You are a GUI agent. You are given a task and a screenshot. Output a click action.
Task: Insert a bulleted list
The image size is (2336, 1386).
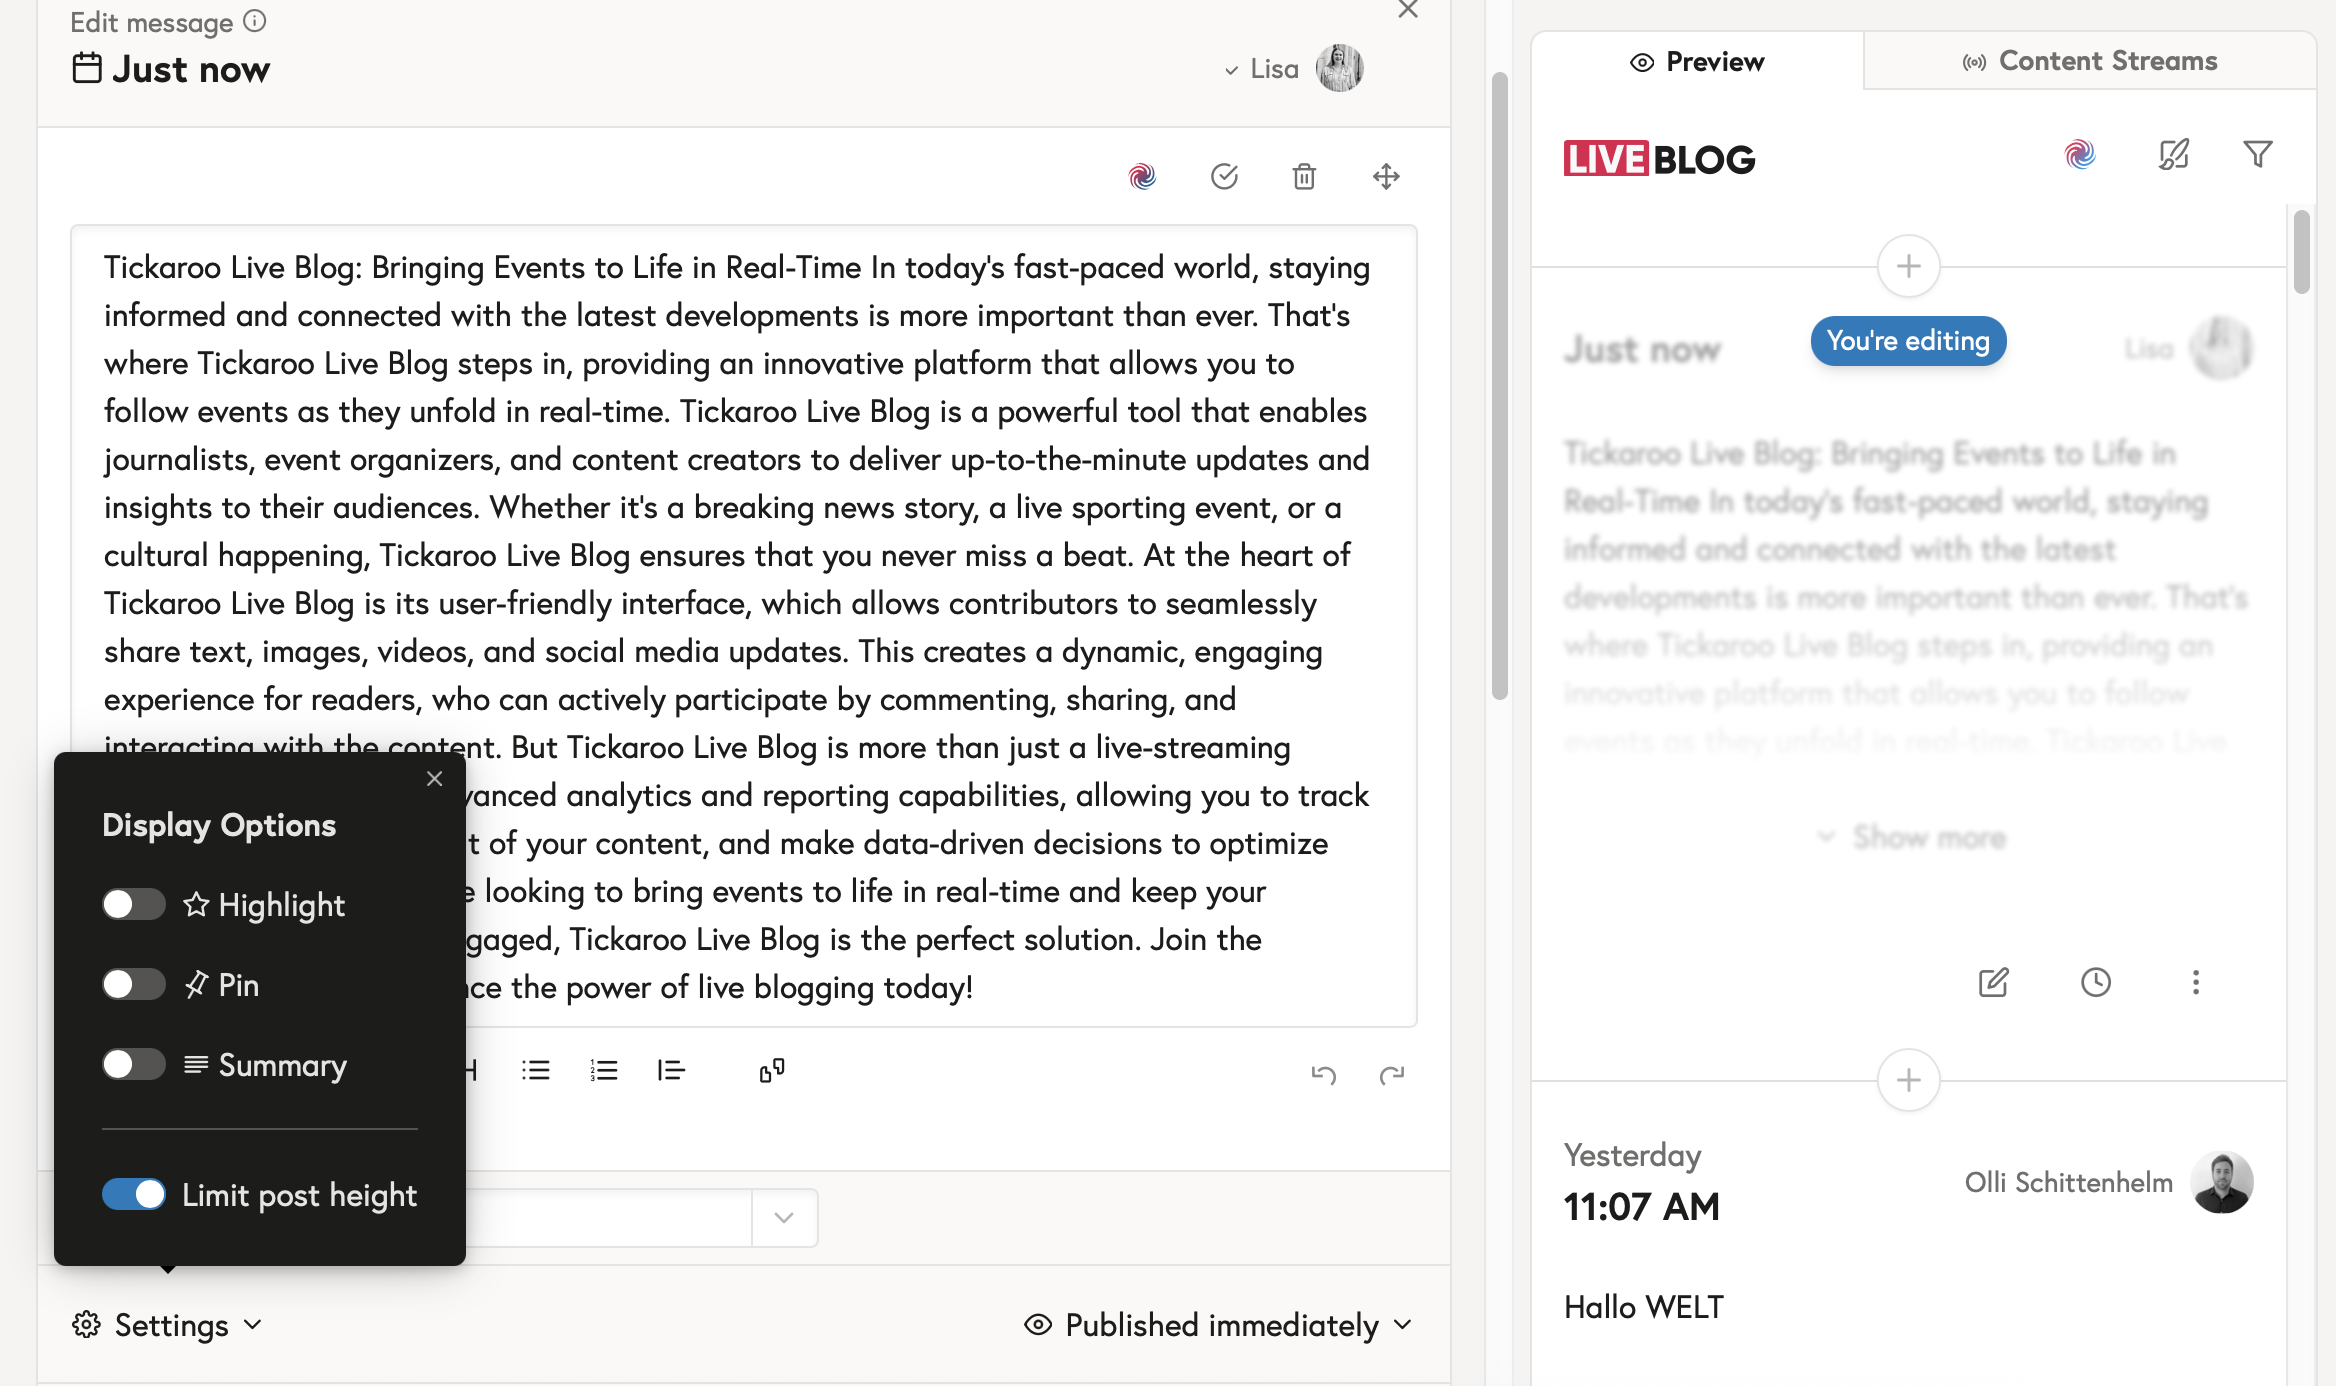536,1071
